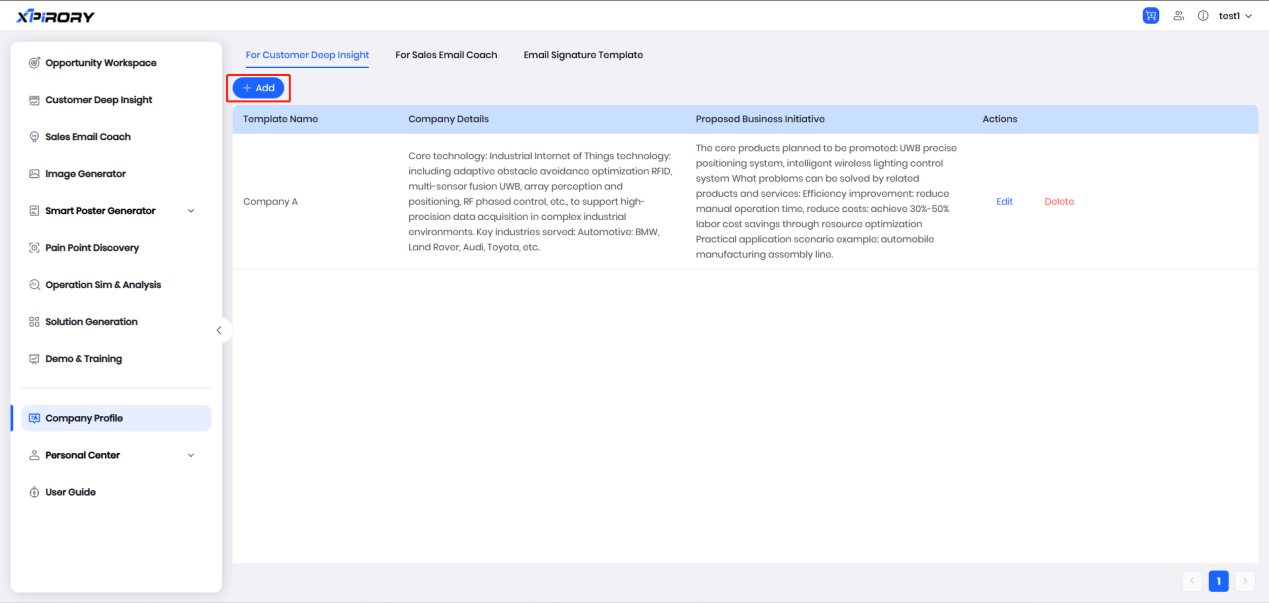Open the User Guide

(x=70, y=492)
